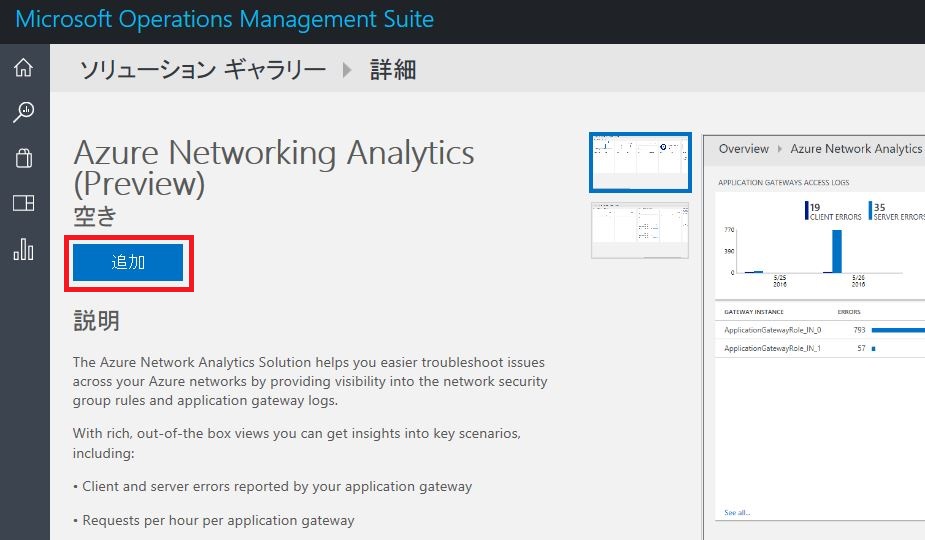
Task: Click the Overview breadcrumb in preview
Action: click(x=743, y=149)
